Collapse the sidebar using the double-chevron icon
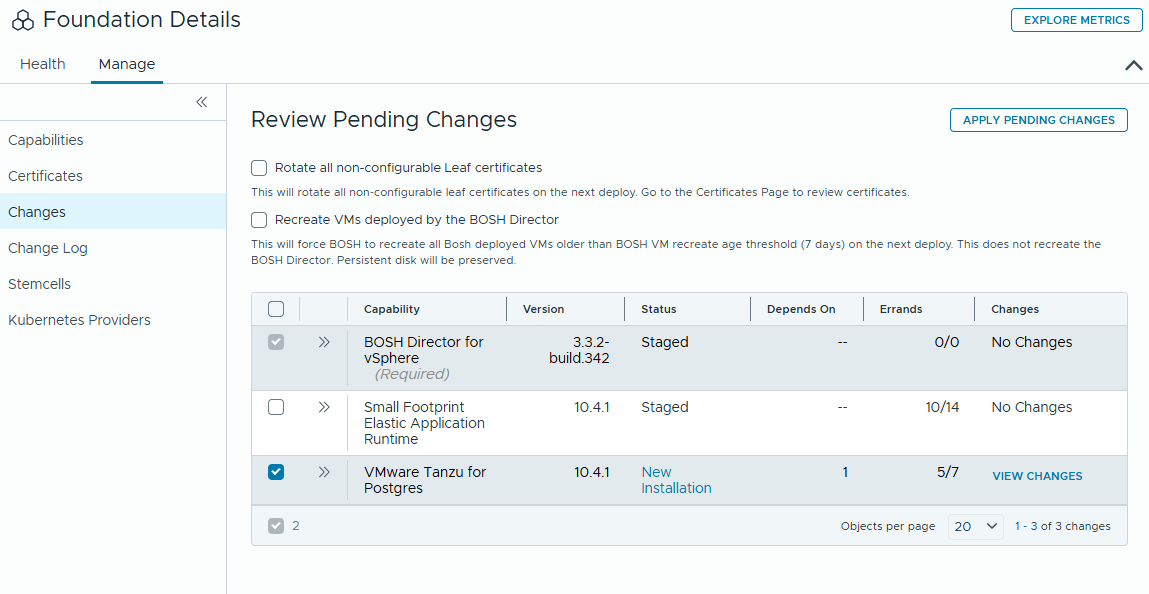The image size is (1149, 594). (202, 102)
